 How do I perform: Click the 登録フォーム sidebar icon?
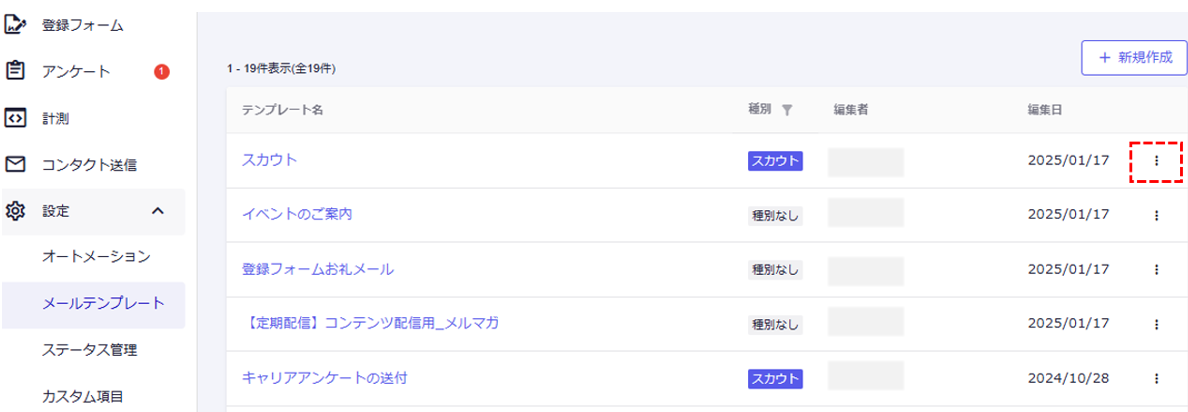coord(15,25)
